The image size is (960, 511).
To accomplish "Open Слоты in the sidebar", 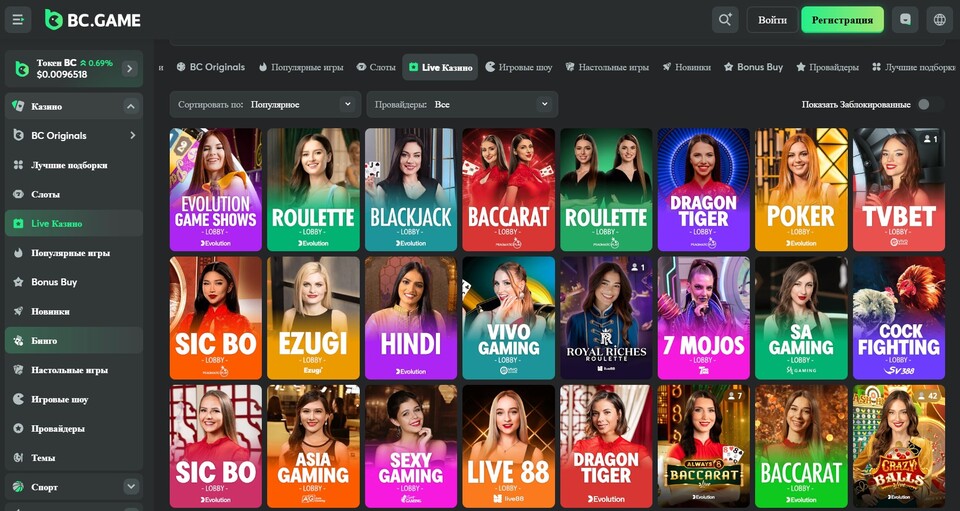I will (73, 194).
